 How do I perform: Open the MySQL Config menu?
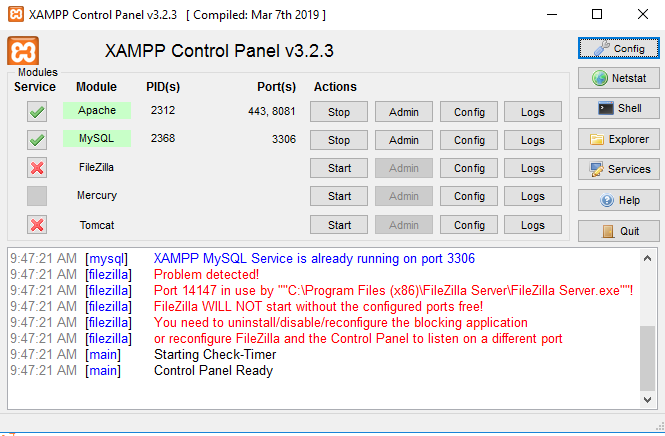469,140
